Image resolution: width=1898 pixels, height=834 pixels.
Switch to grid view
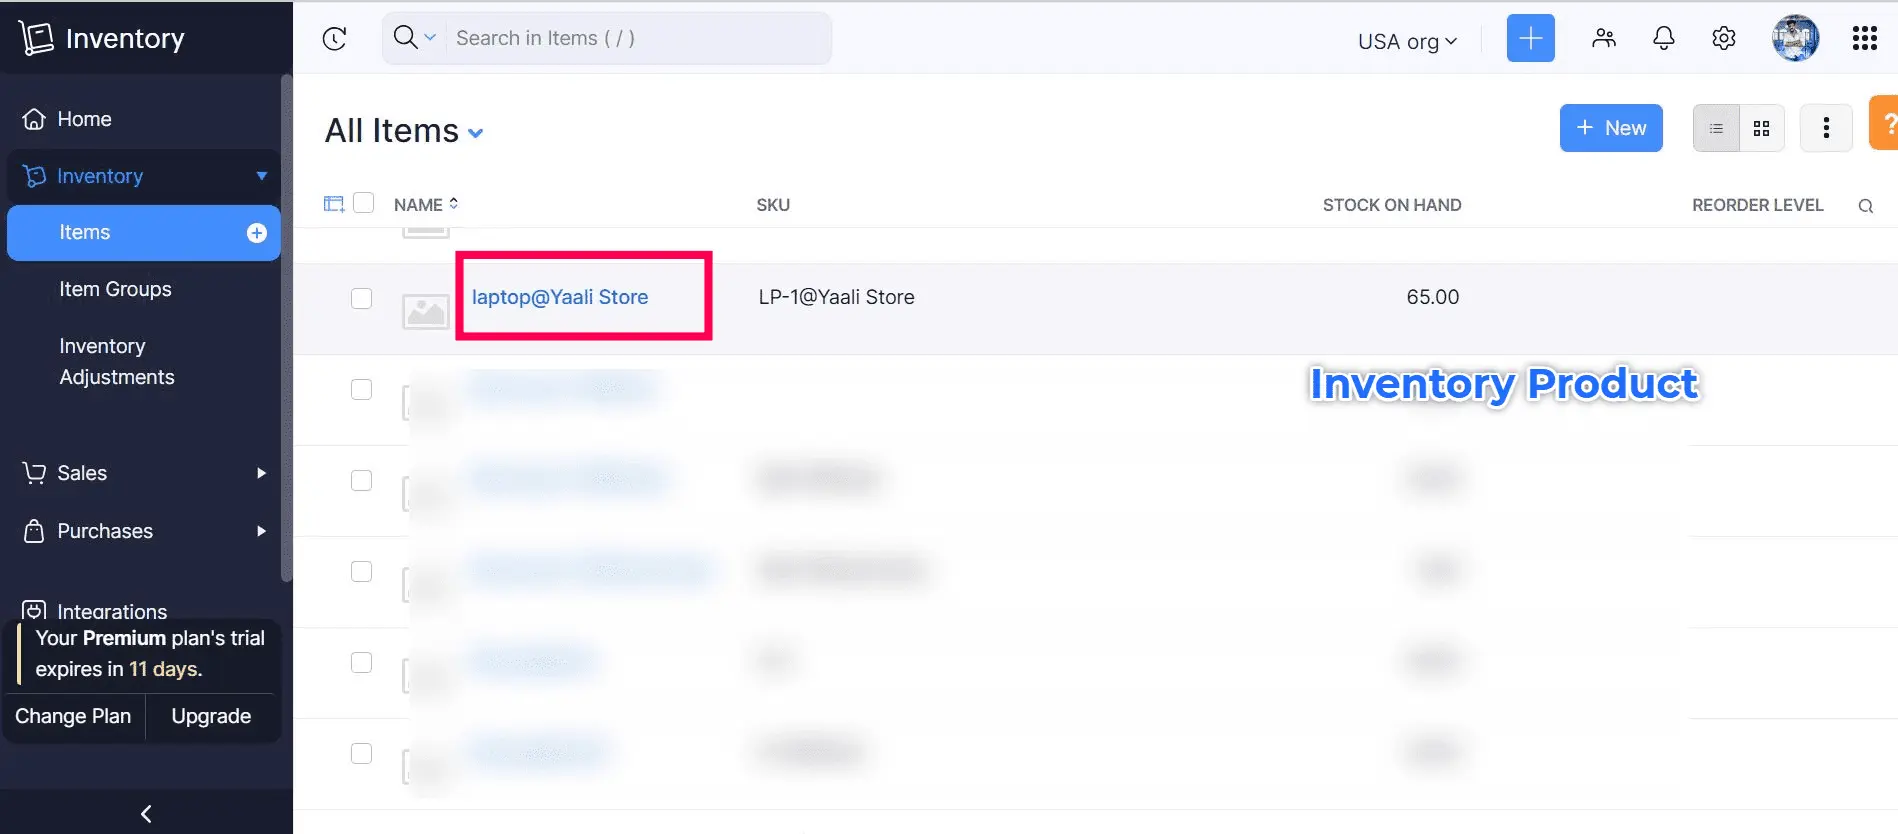click(1762, 128)
